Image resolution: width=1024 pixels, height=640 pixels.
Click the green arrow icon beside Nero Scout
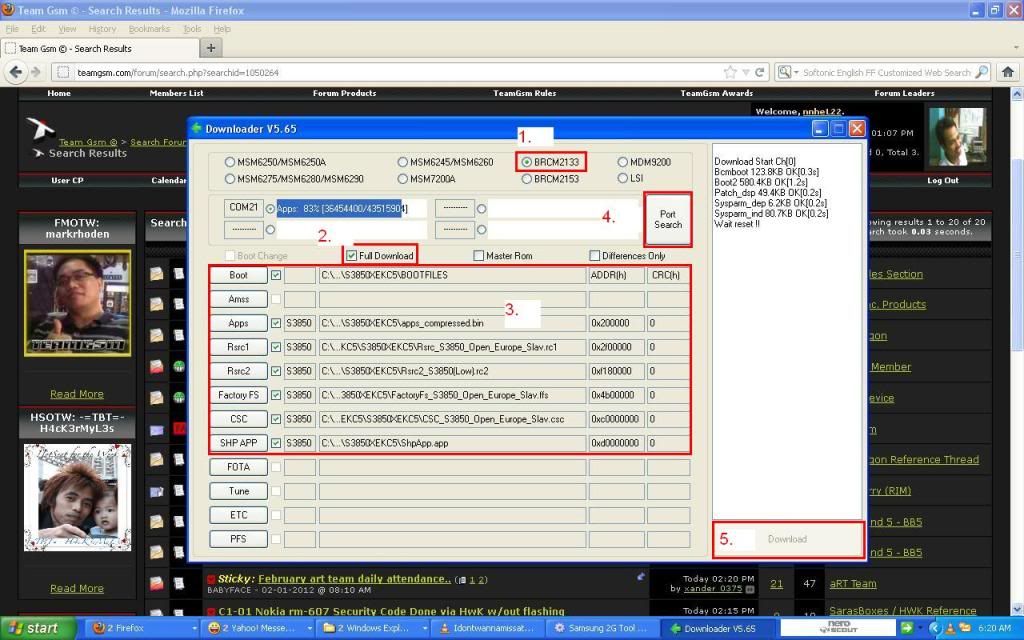click(x=906, y=628)
